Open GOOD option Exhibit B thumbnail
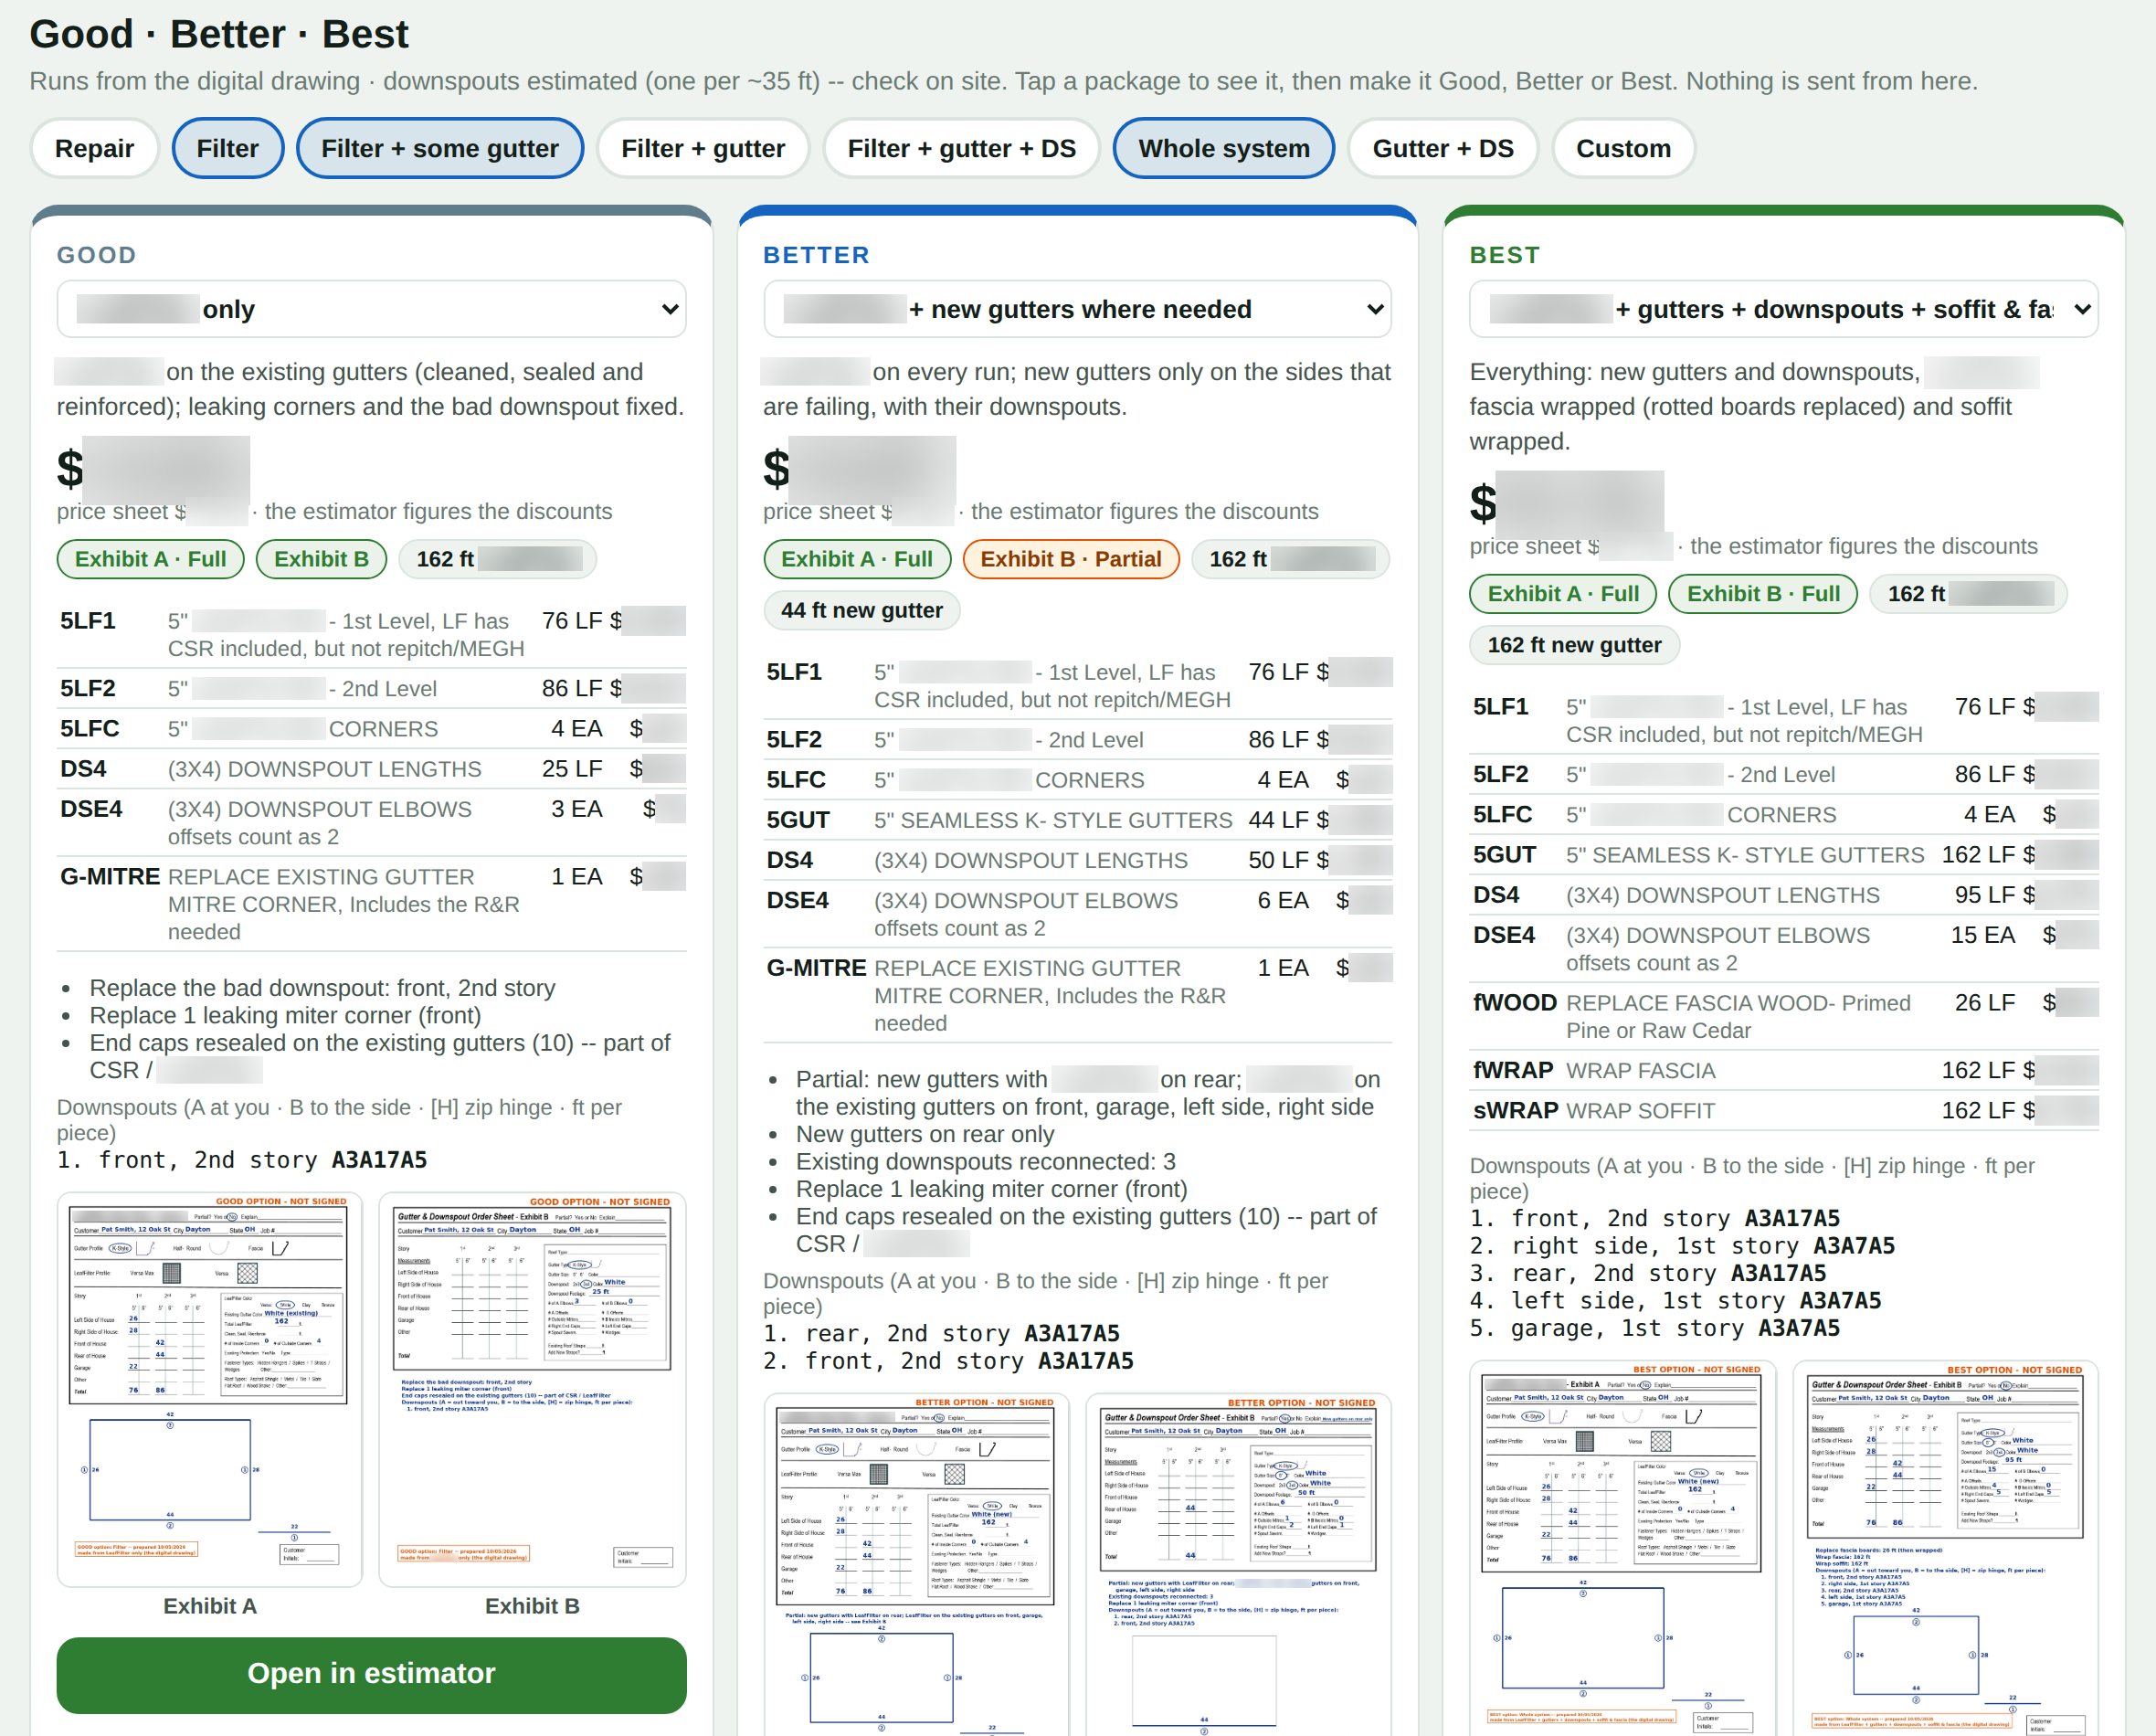The height and width of the screenshot is (1736, 2156). tap(532, 1389)
